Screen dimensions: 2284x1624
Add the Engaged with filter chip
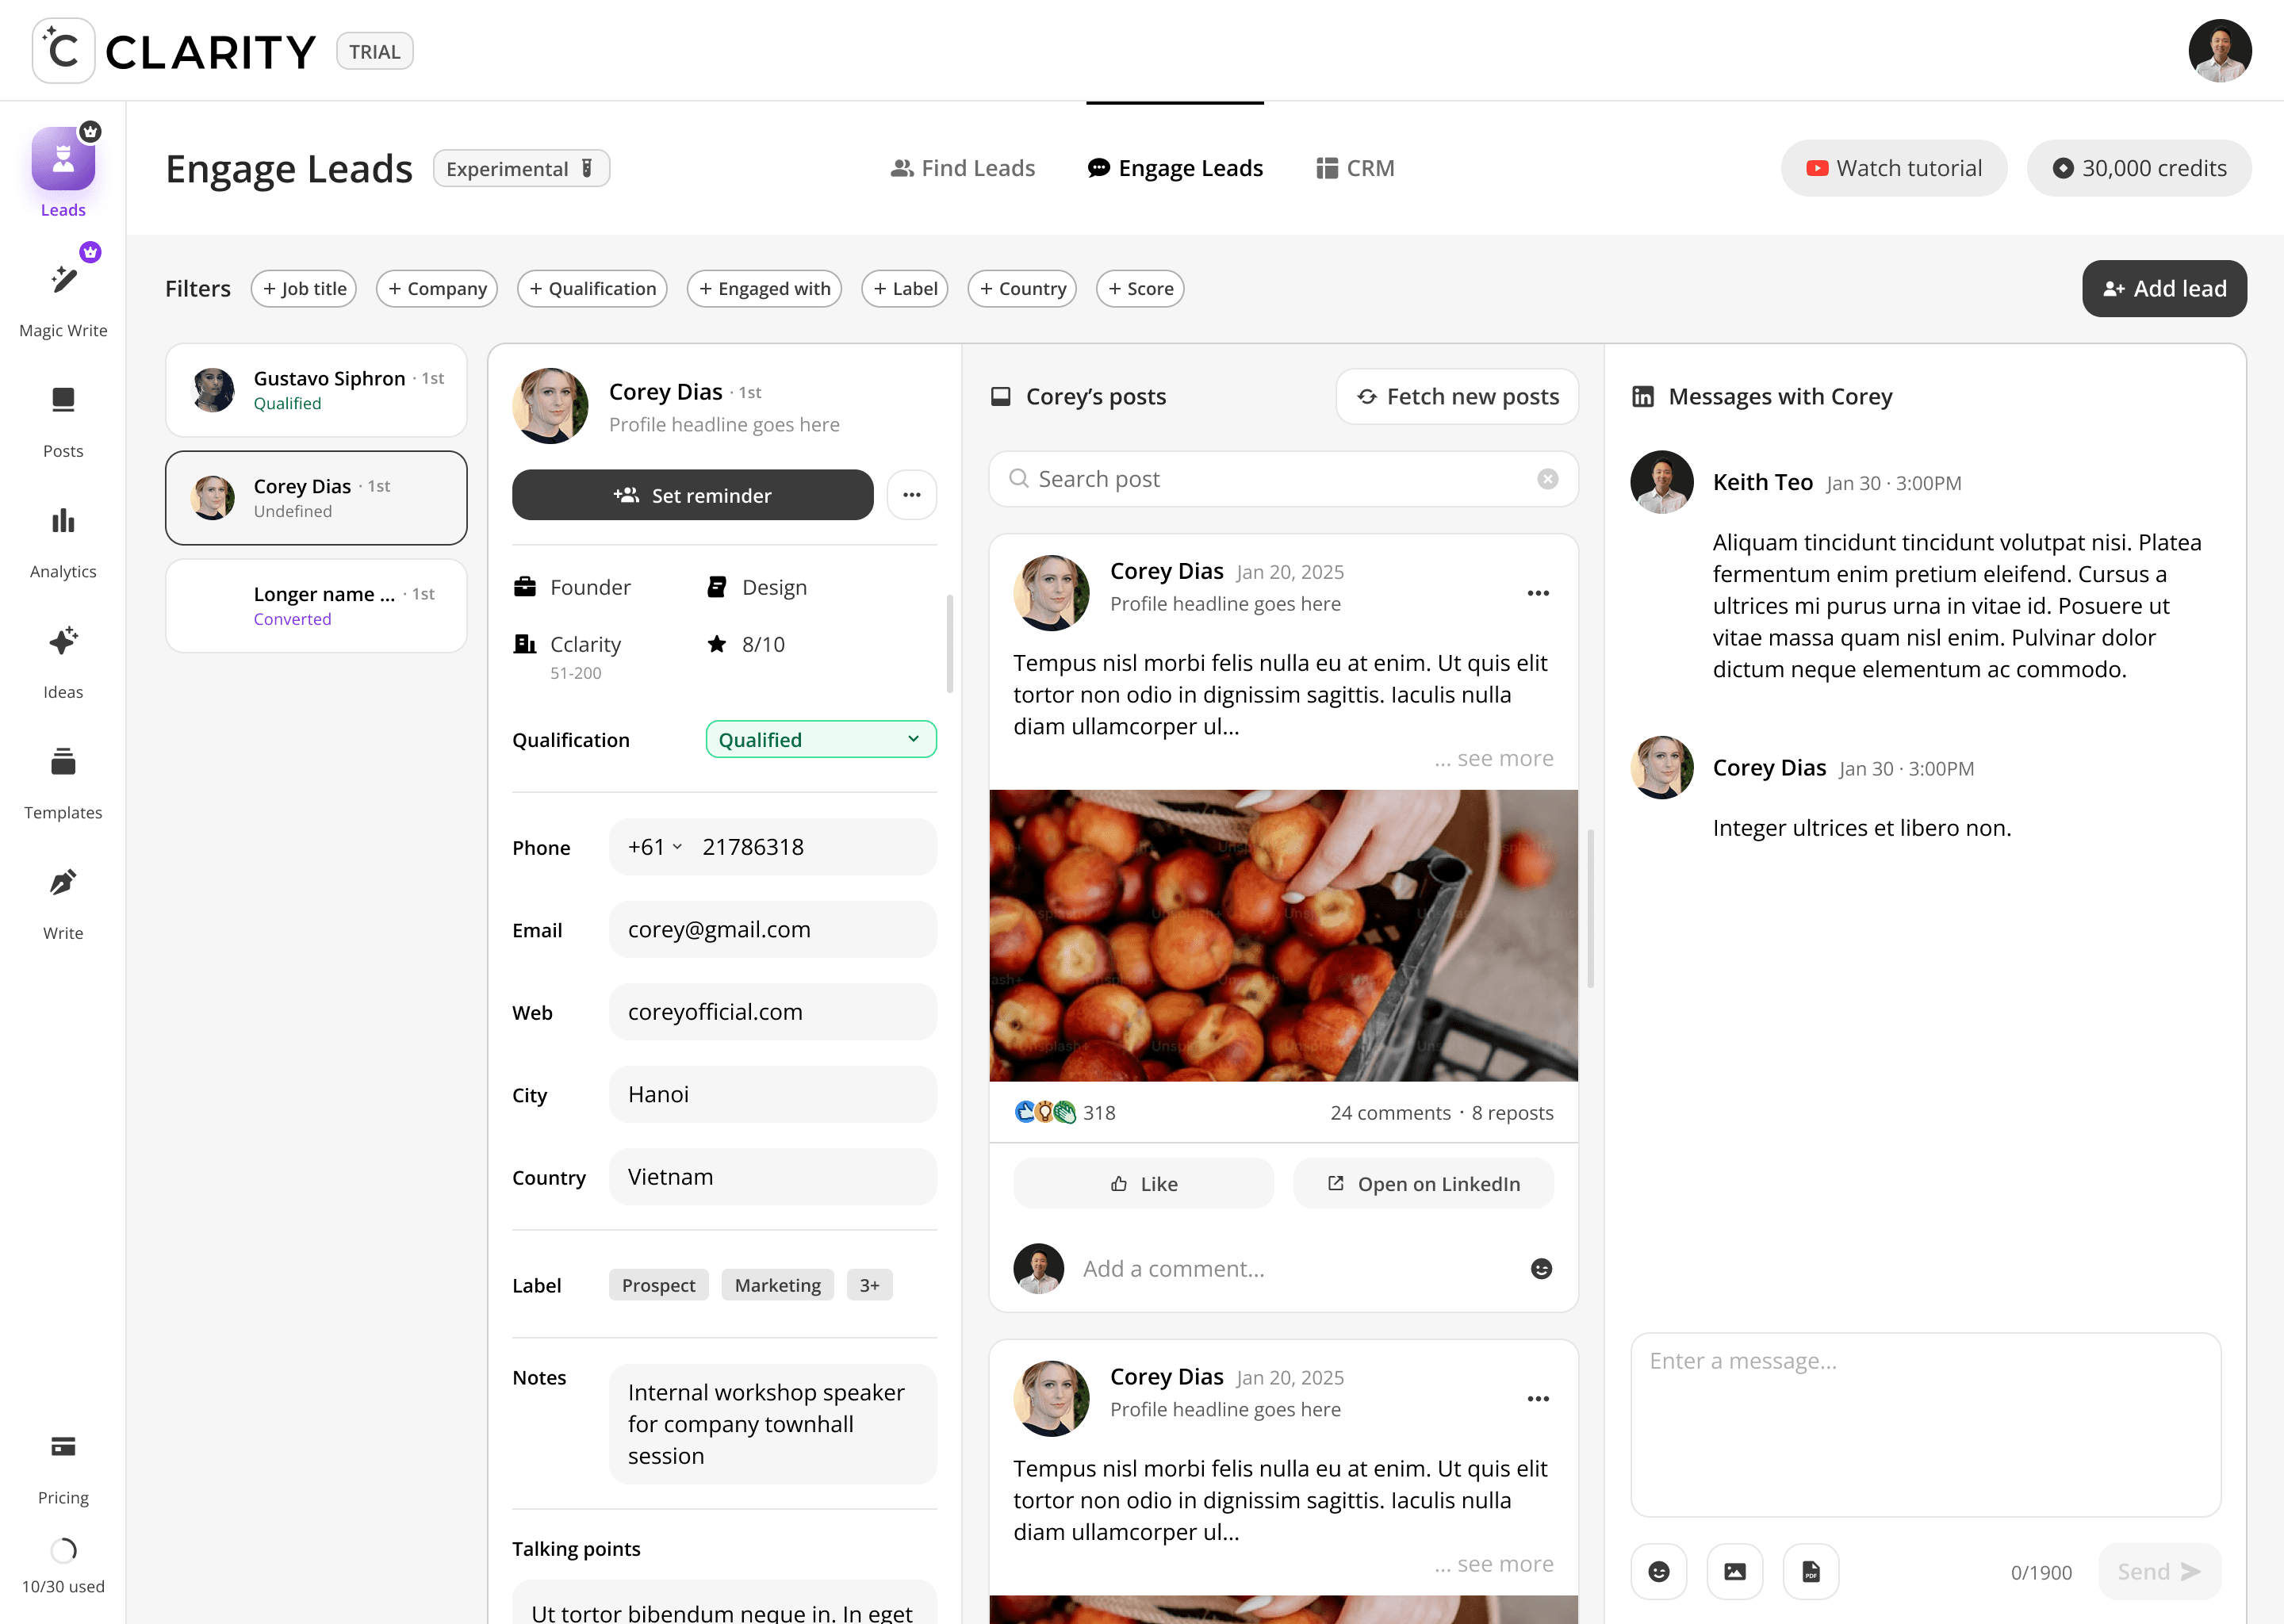(764, 289)
